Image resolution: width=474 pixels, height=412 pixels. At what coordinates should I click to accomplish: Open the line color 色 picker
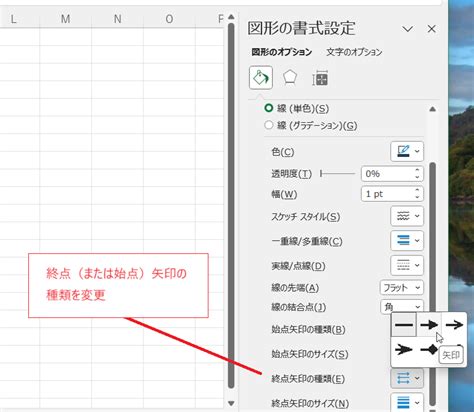point(407,152)
